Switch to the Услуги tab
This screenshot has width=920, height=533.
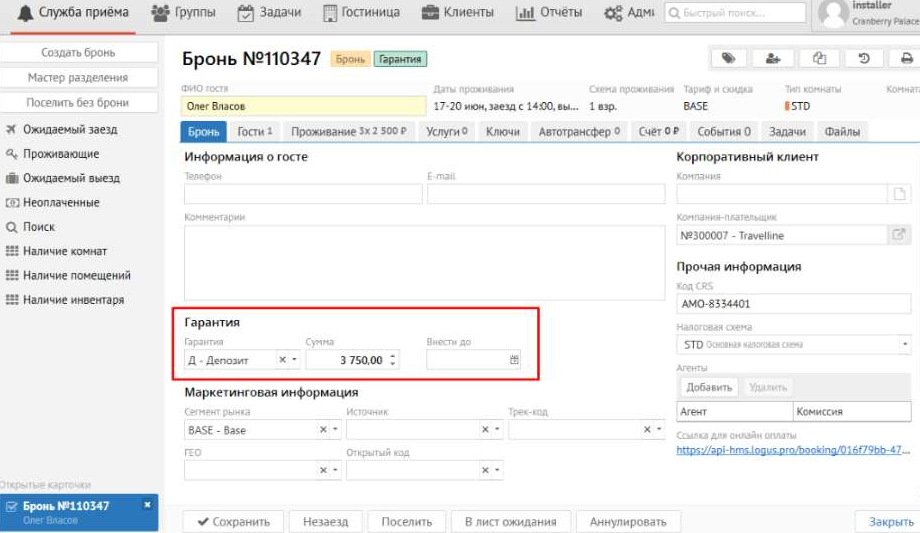point(446,132)
